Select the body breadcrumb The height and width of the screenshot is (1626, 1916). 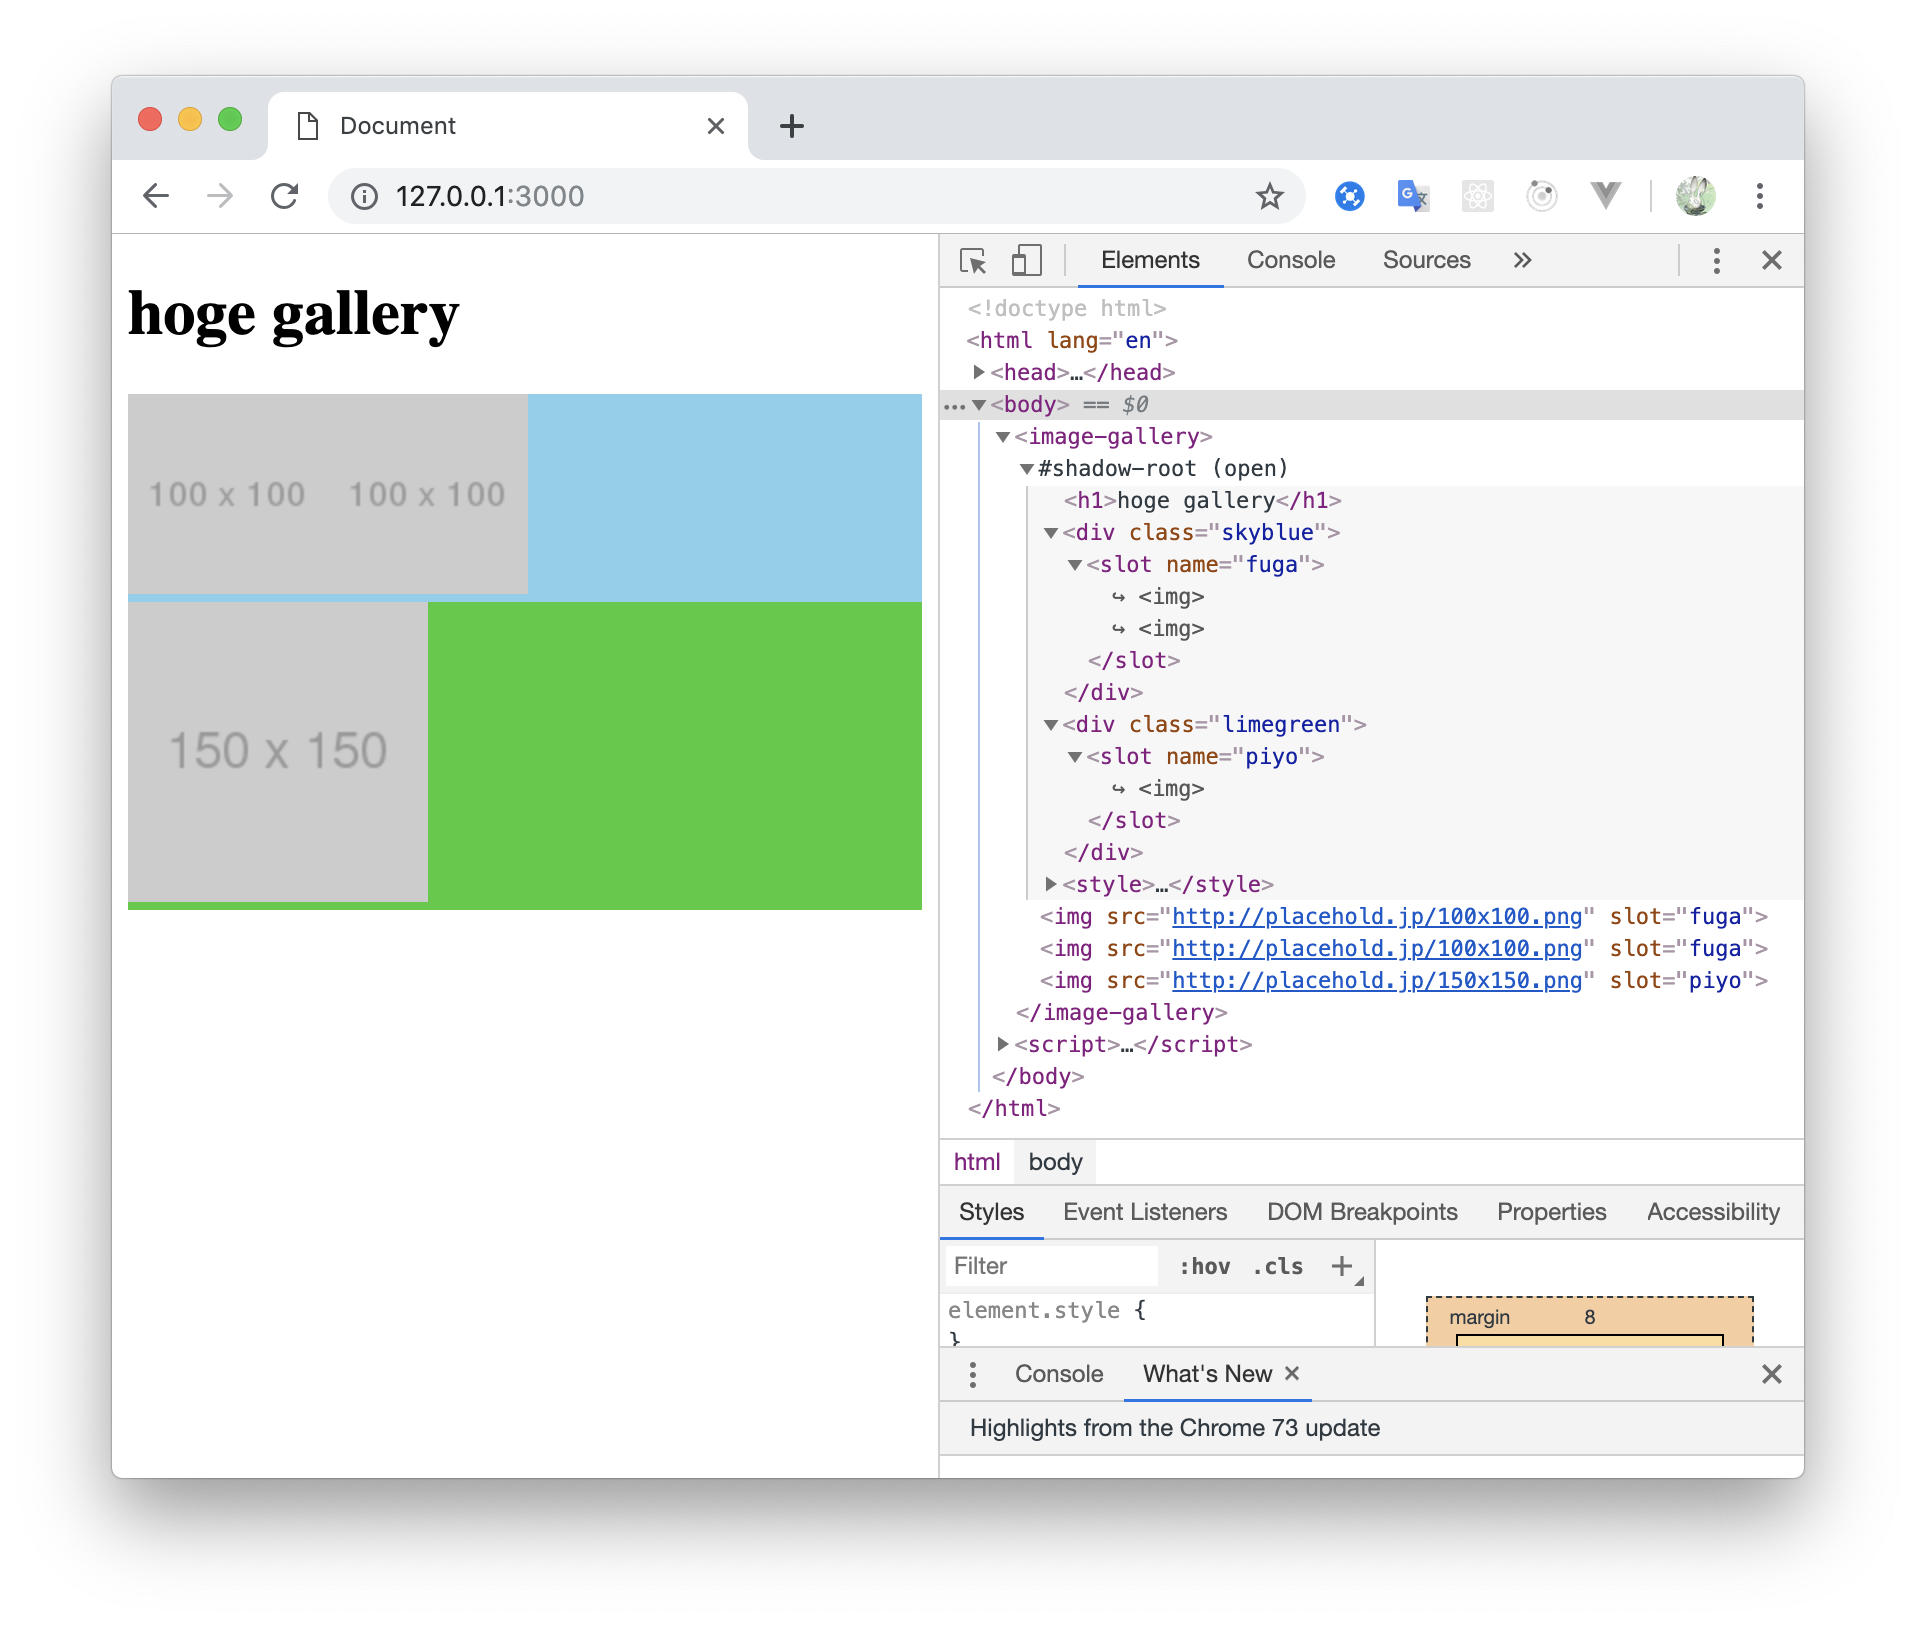[1054, 1161]
